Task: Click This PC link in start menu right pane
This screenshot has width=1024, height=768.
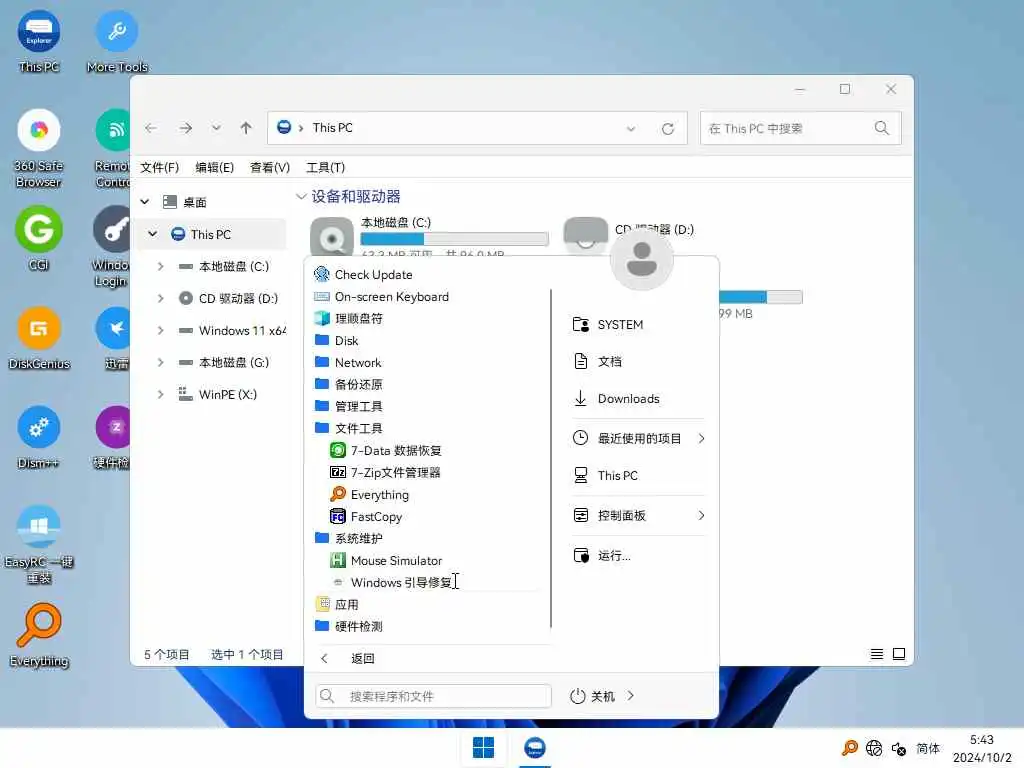Action: (x=605, y=475)
